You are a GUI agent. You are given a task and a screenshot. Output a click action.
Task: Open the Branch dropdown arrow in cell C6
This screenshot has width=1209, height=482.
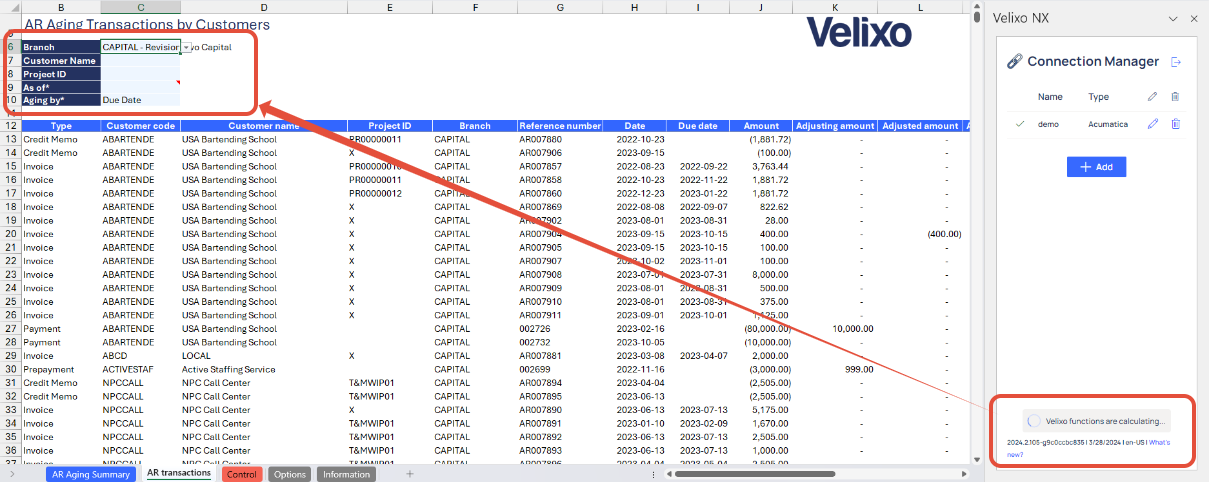(x=186, y=47)
